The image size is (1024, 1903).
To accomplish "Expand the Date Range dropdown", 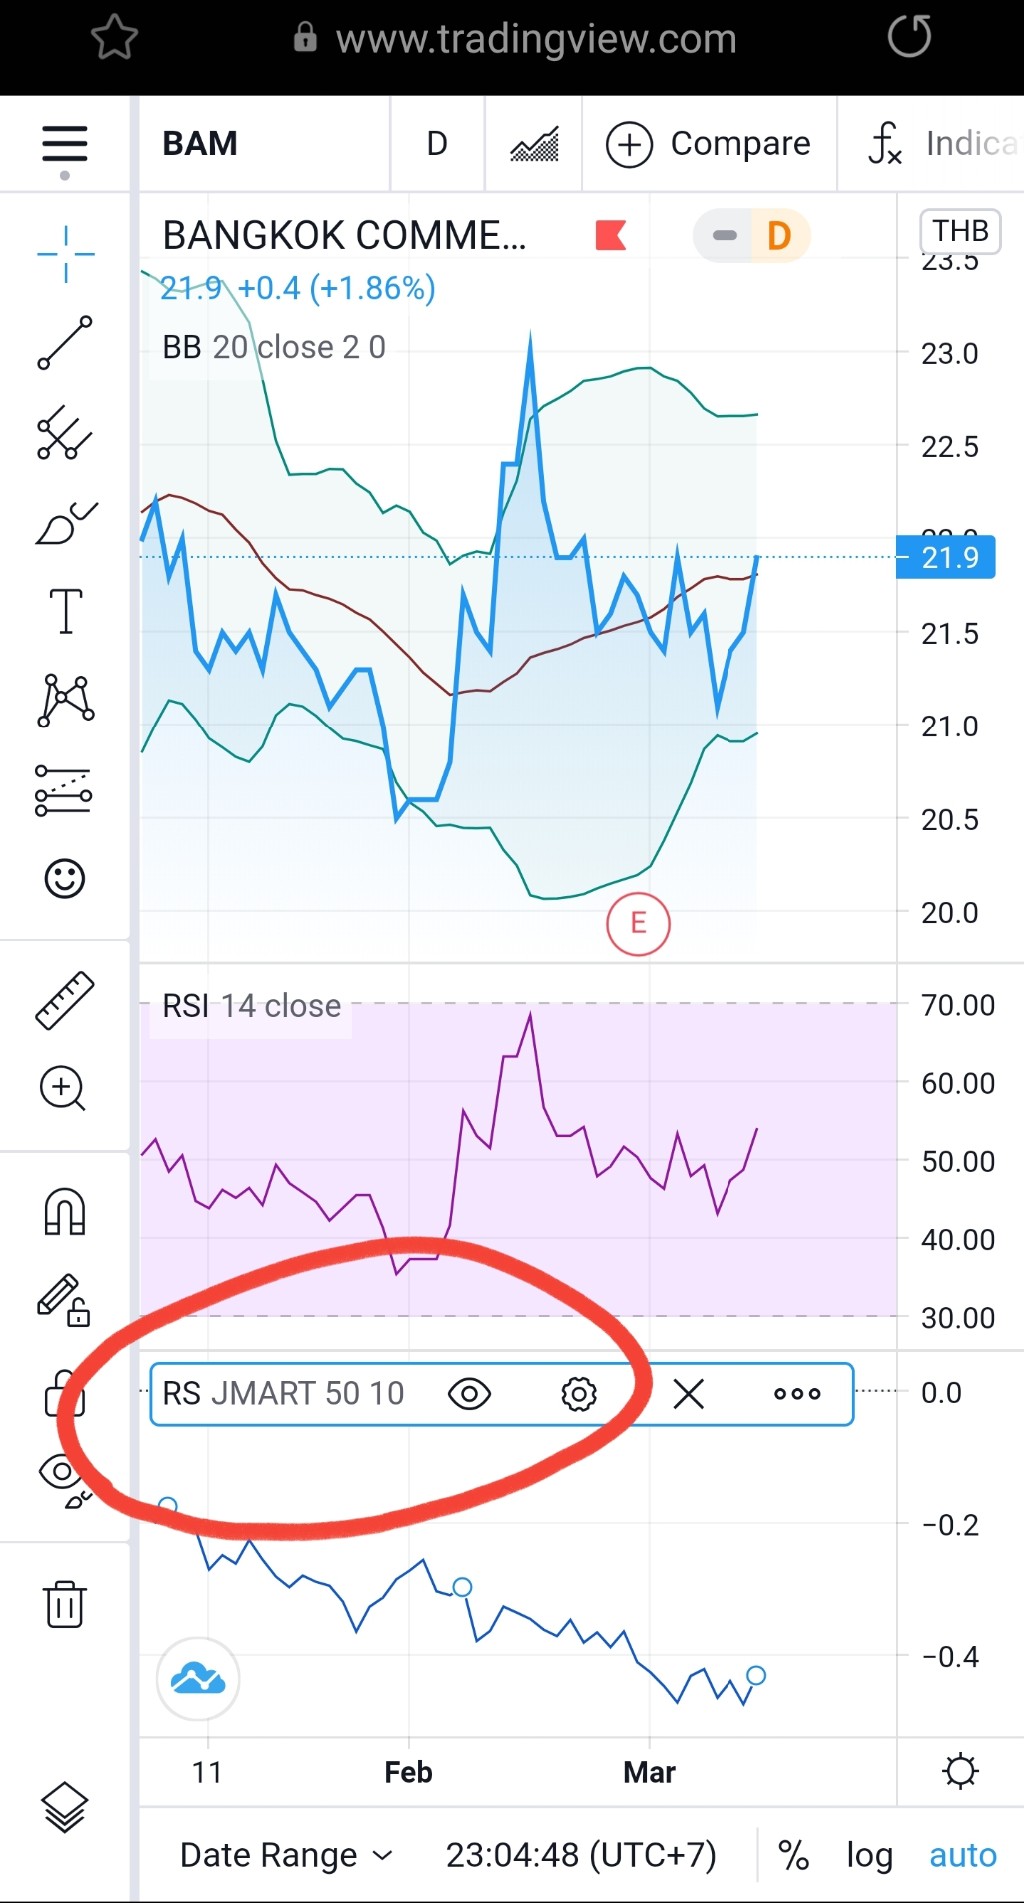I will [286, 1855].
